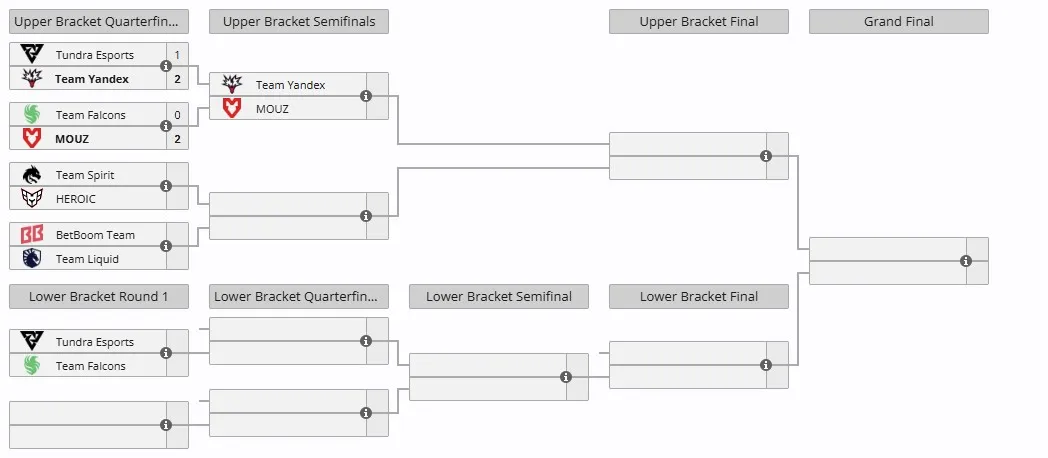Open info icon on Upper Bracket Final match
This screenshot has height=458, width=1048.
click(766, 156)
